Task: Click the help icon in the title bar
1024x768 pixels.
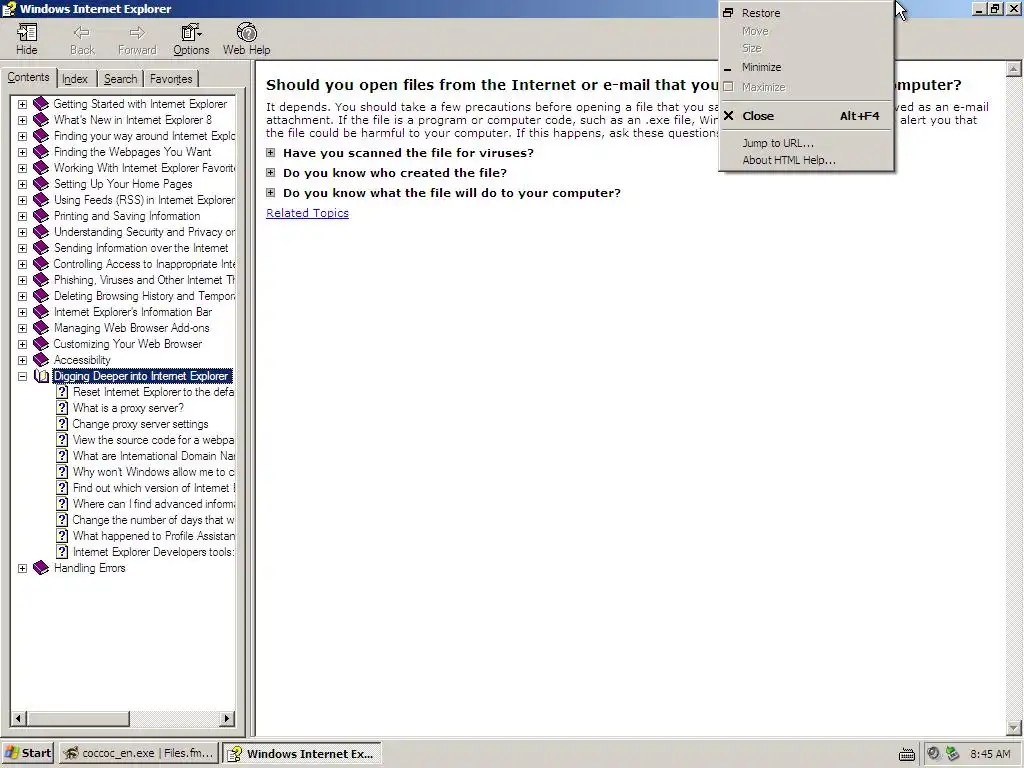Action: click(8, 8)
